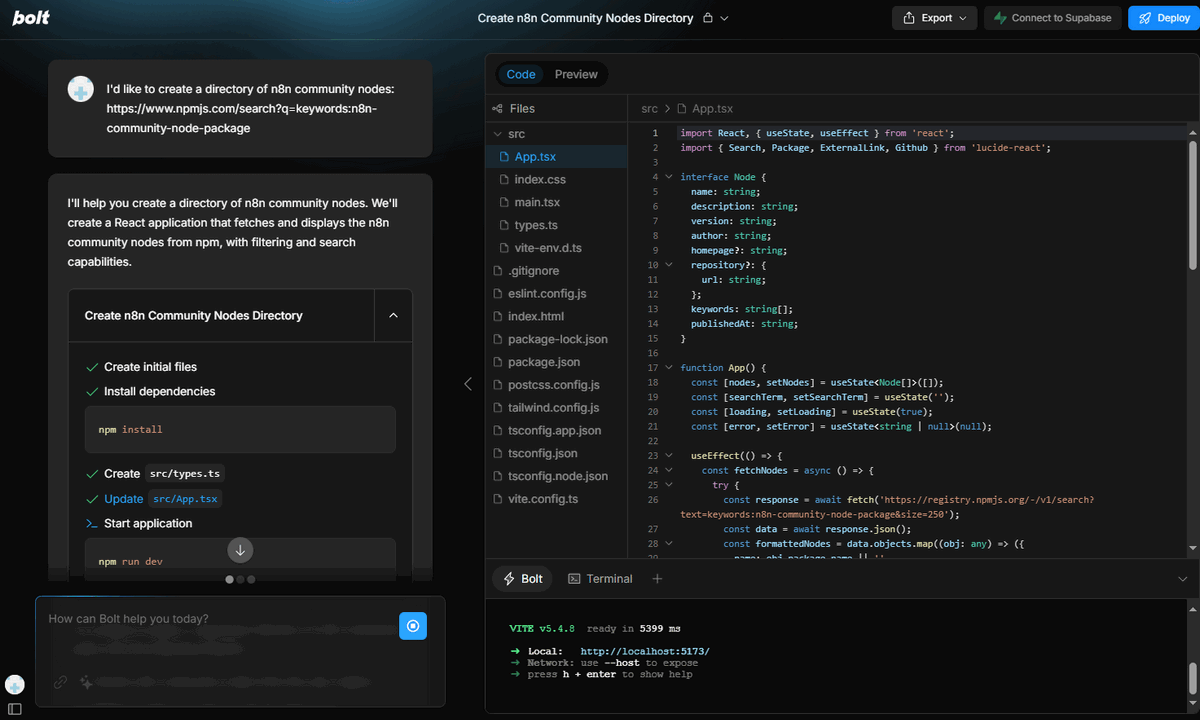This screenshot has width=1200, height=720.
Task: Click the middle carousel dot below the plan card
Action: tap(240, 578)
